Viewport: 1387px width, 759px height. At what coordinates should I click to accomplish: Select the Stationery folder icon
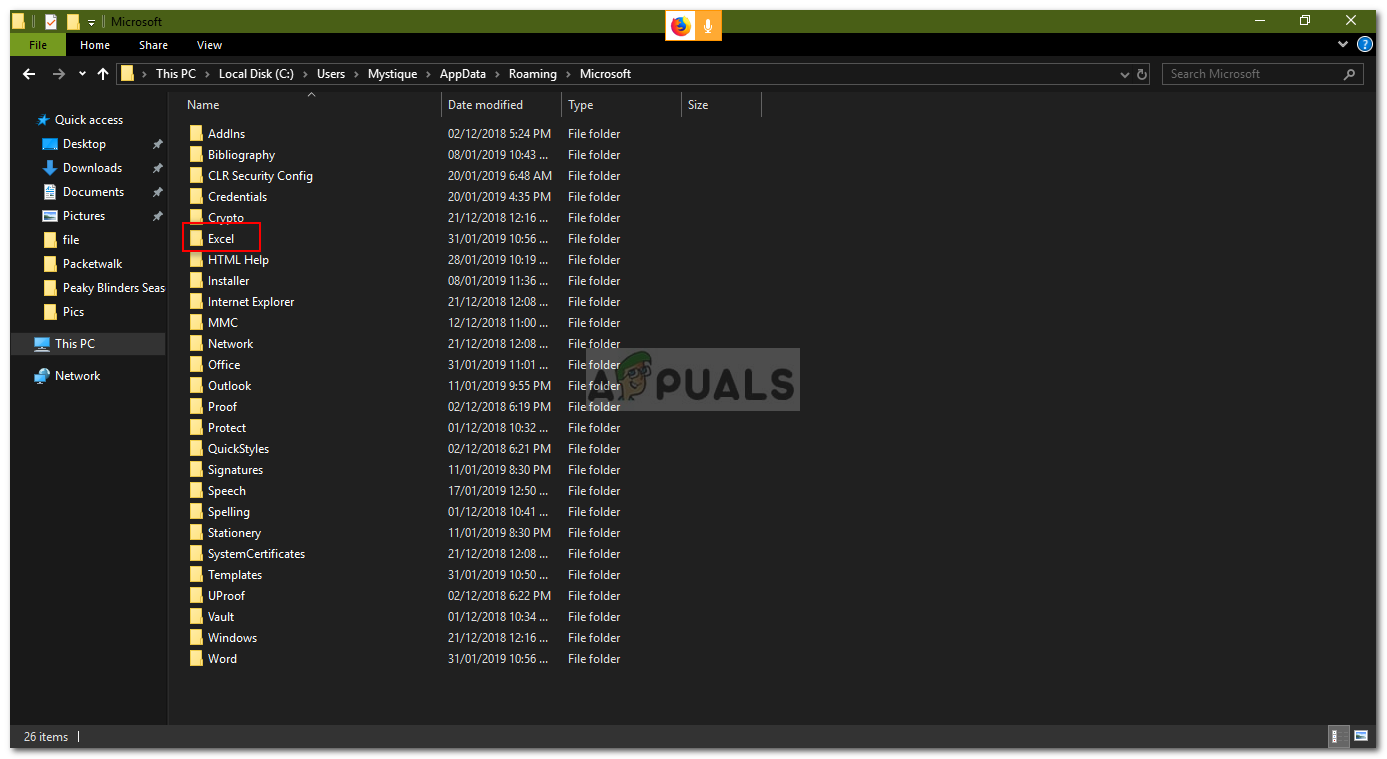196,533
